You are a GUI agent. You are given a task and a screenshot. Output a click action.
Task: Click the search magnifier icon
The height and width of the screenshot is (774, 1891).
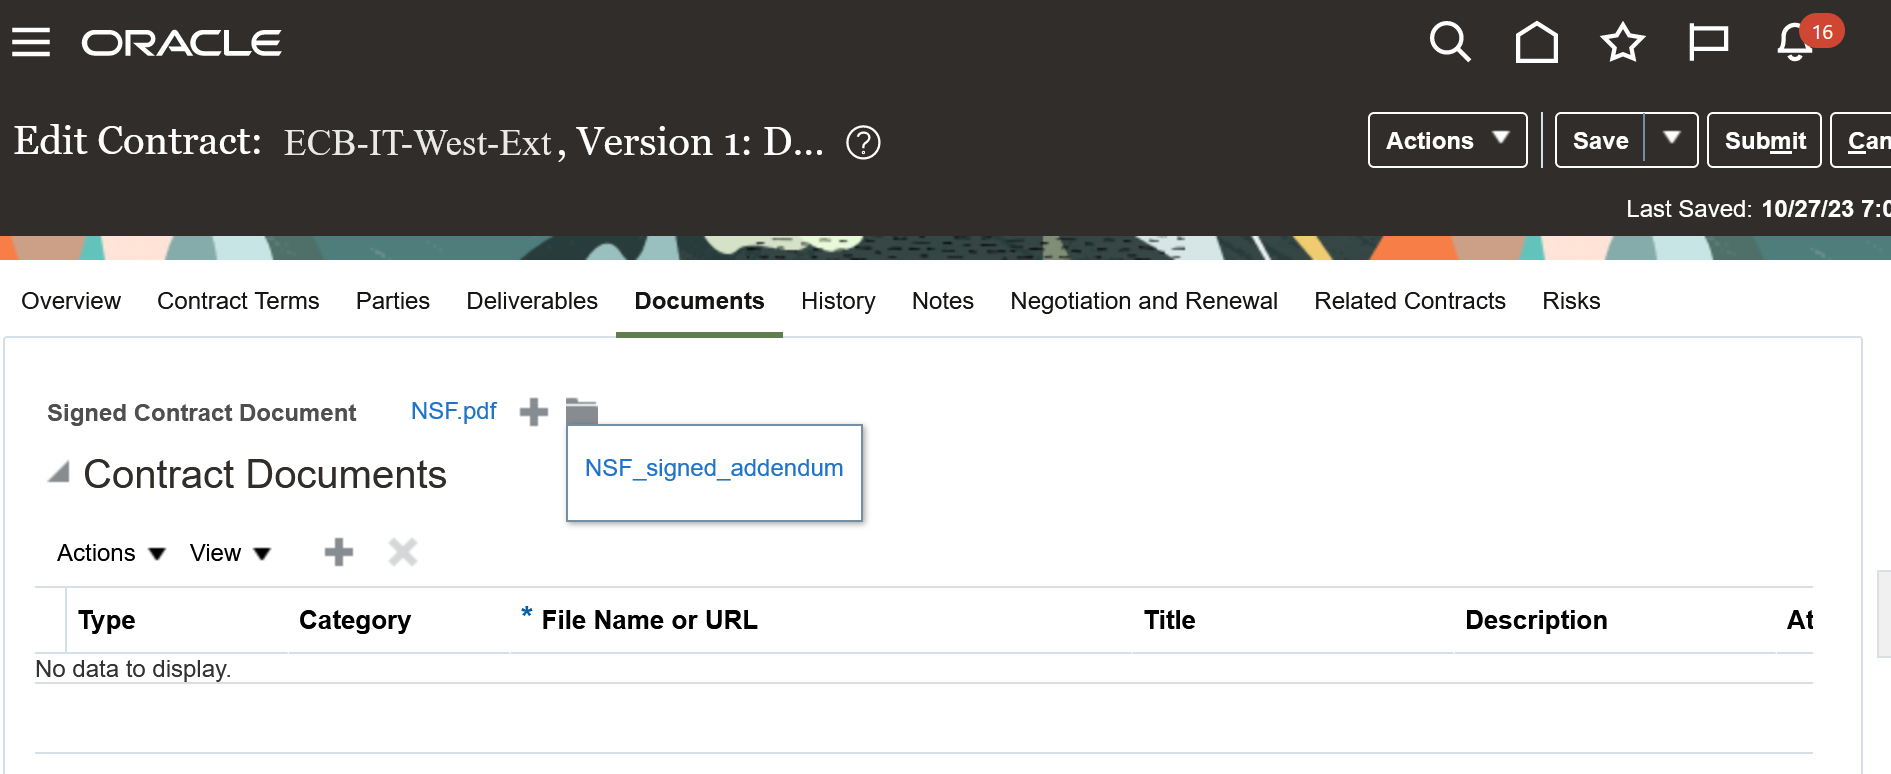click(x=1449, y=42)
